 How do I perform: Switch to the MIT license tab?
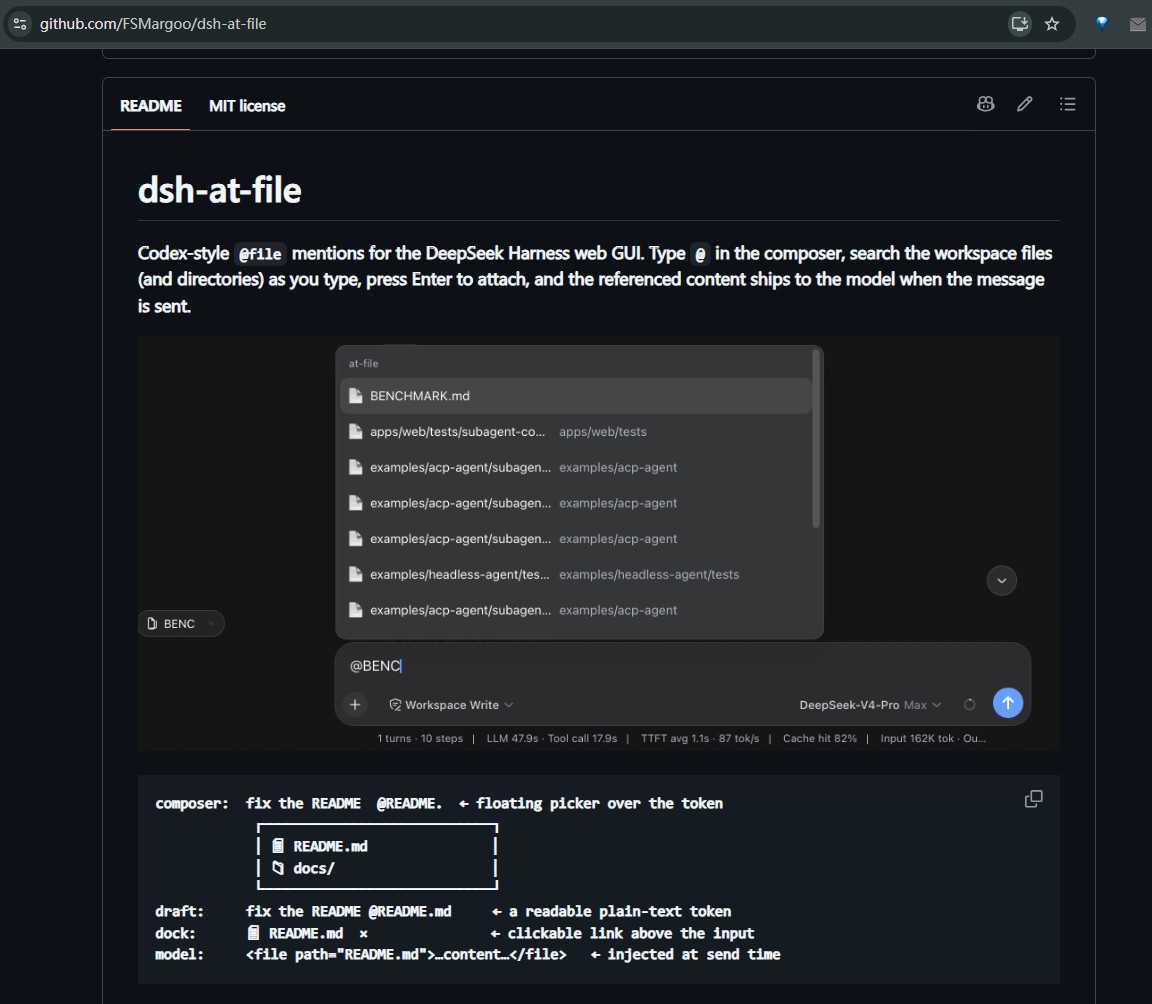point(247,106)
